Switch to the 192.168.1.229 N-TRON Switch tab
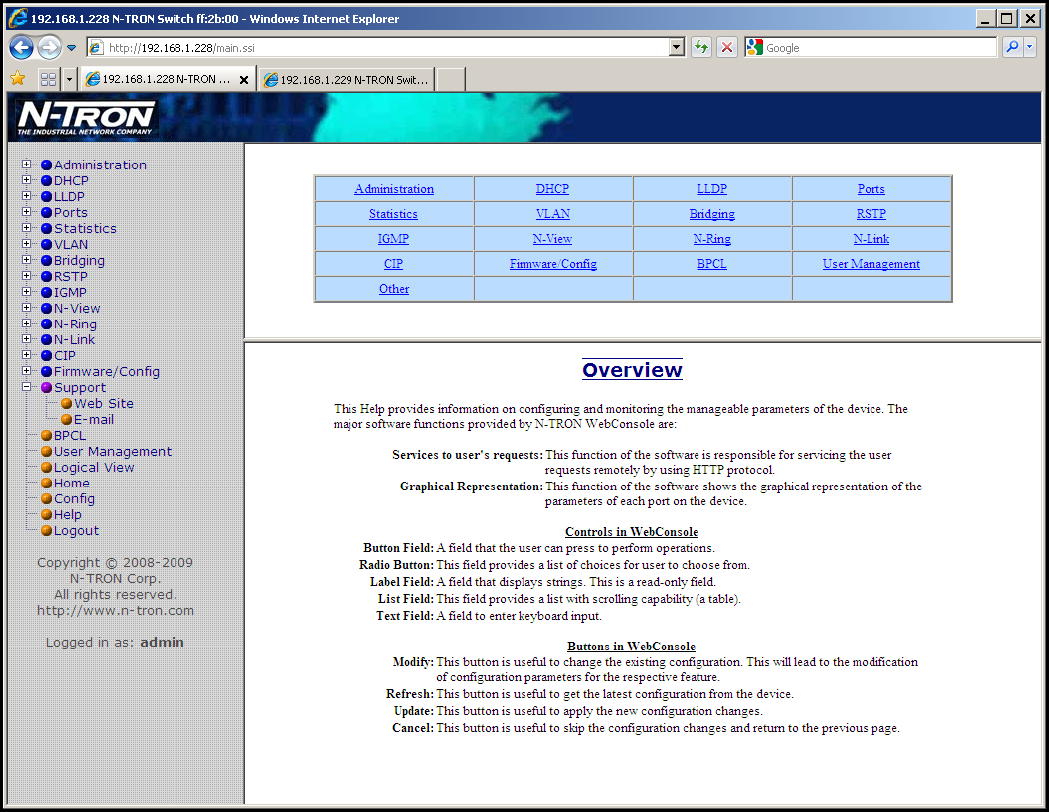 pos(347,80)
